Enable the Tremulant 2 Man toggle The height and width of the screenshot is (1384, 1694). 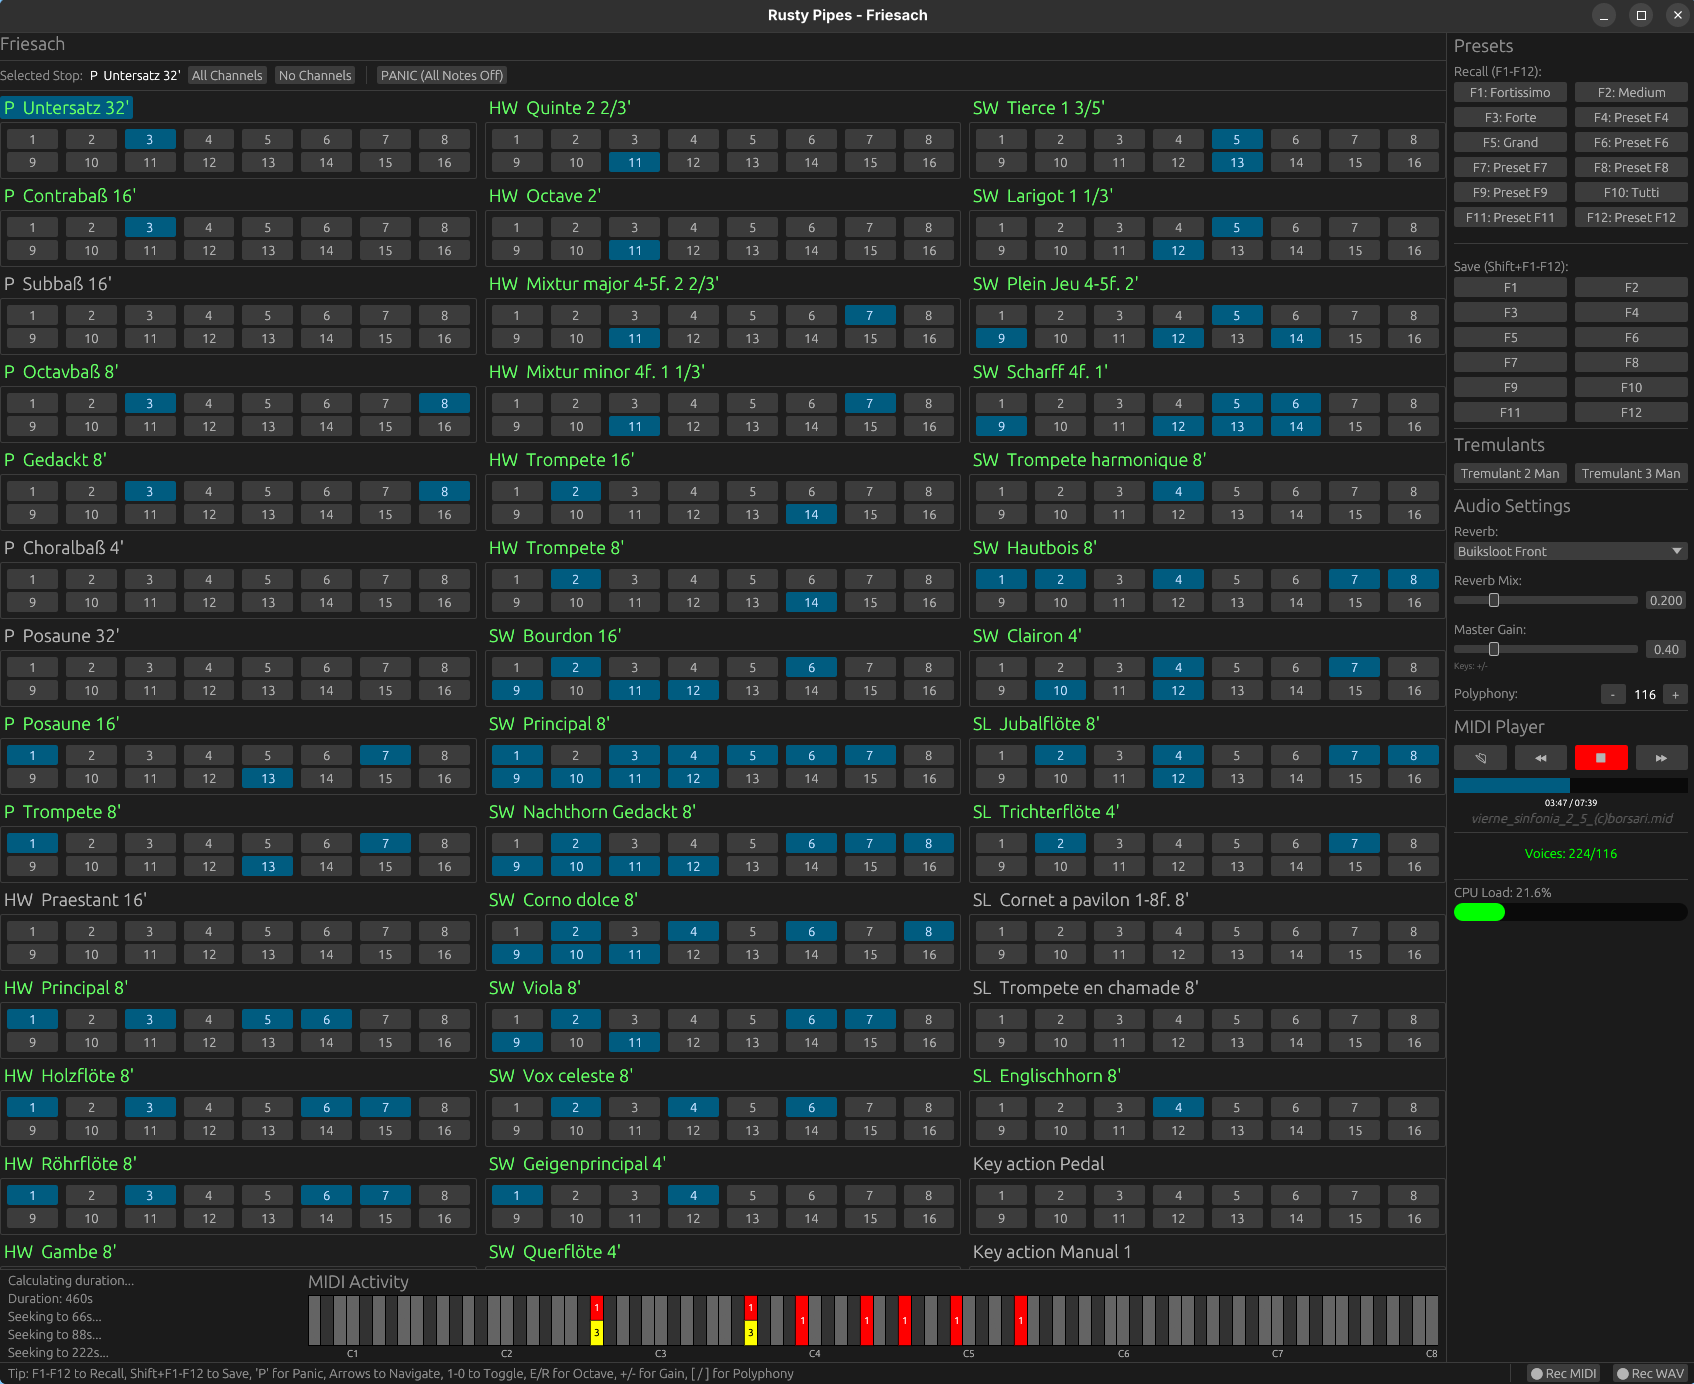1509,474
